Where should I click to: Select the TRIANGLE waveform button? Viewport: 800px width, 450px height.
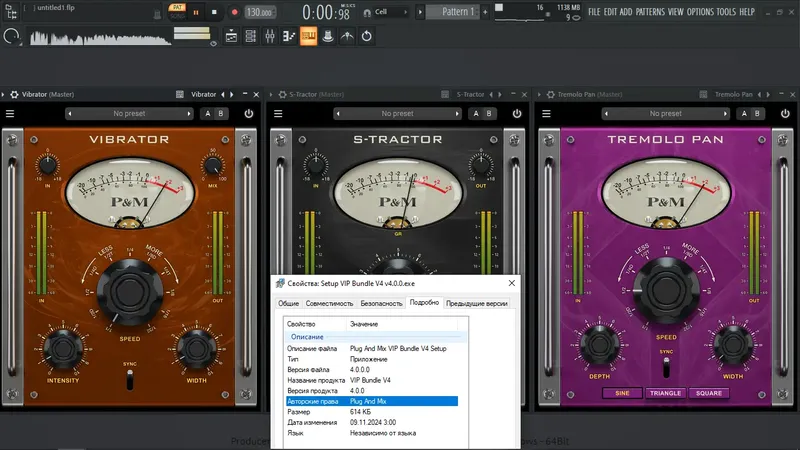pos(665,393)
